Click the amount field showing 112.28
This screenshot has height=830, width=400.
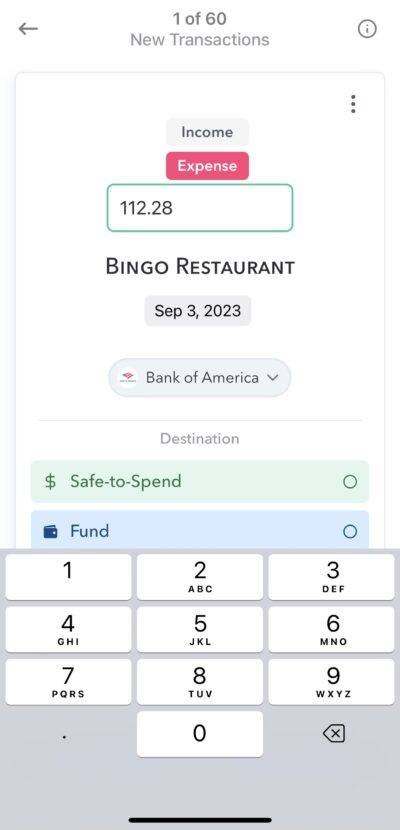point(199,208)
